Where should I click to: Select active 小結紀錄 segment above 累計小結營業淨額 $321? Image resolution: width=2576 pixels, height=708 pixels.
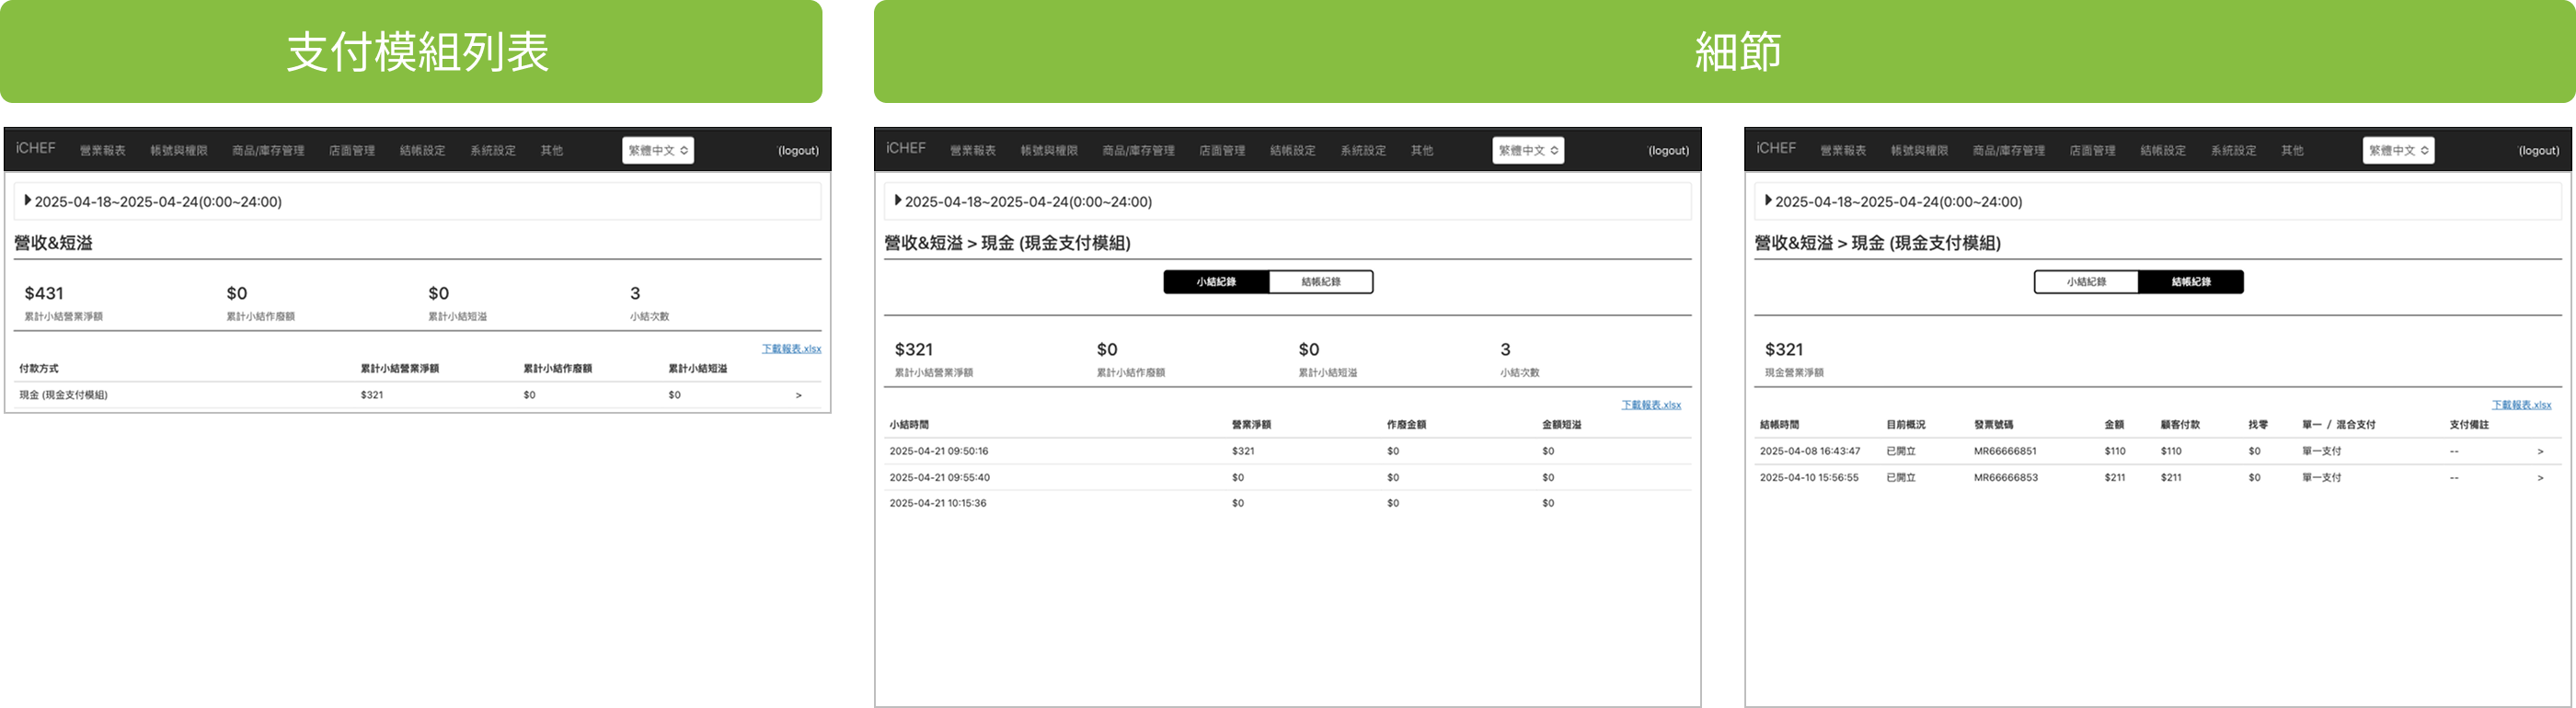tap(1216, 282)
